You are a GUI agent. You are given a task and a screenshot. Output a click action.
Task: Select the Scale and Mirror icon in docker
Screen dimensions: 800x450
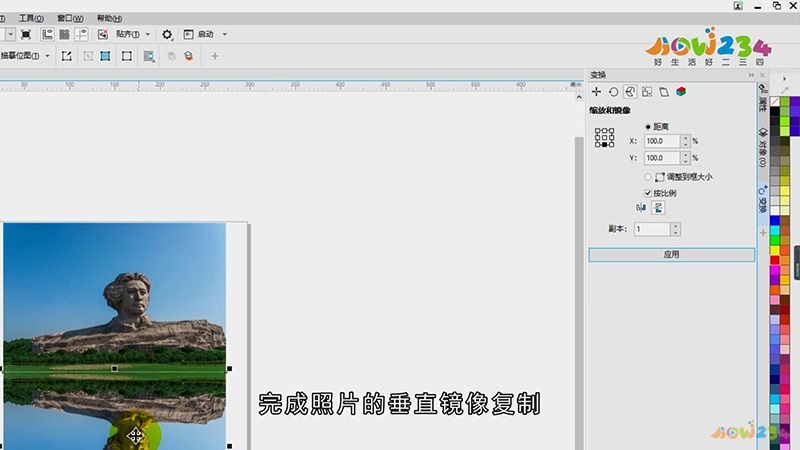pos(630,92)
